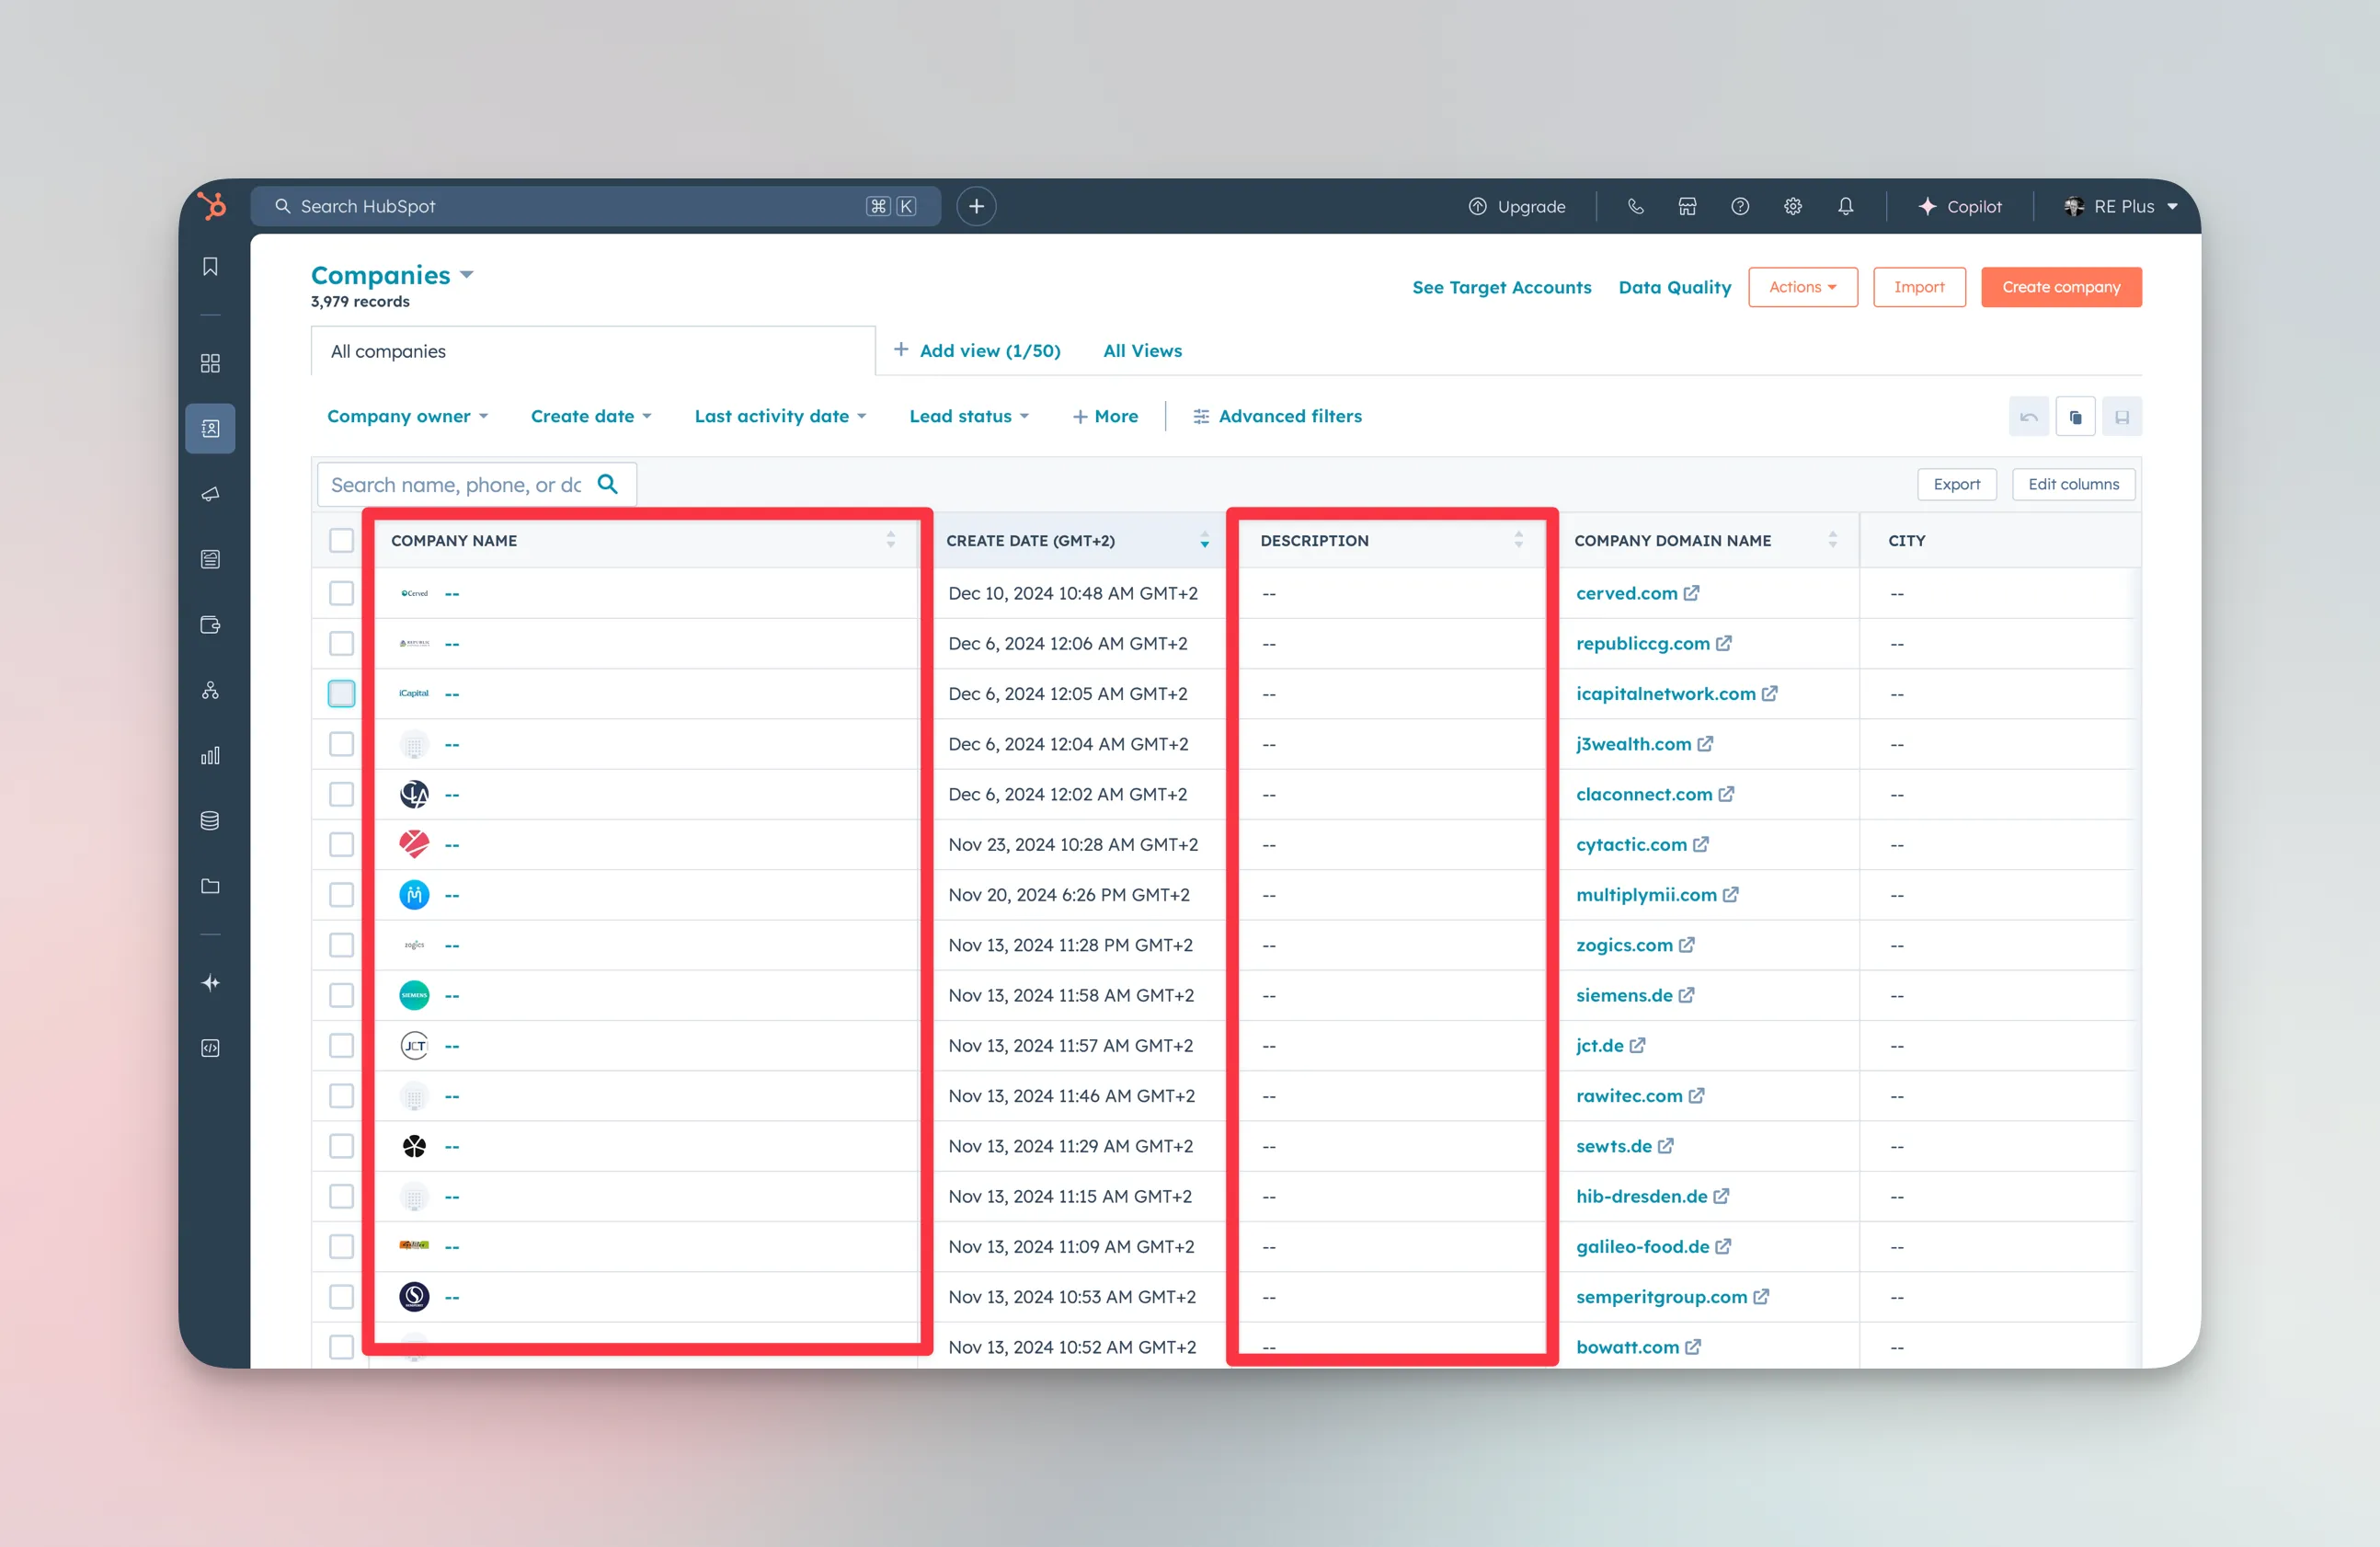Screen dimensions: 2380x1547
Task: Open the Settings gear icon
Action: [x=1793, y=206]
